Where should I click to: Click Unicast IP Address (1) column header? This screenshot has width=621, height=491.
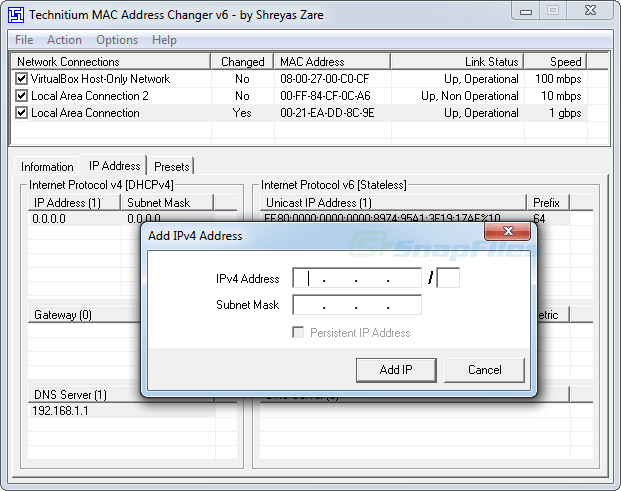pyautogui.click(x=393, y=203)
